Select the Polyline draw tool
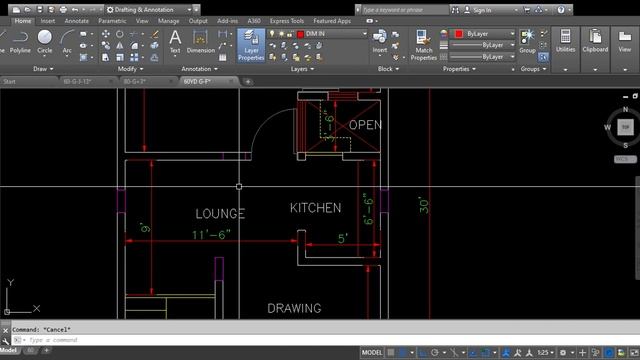Screen dimensions: 640x360 tap(20, 42)
